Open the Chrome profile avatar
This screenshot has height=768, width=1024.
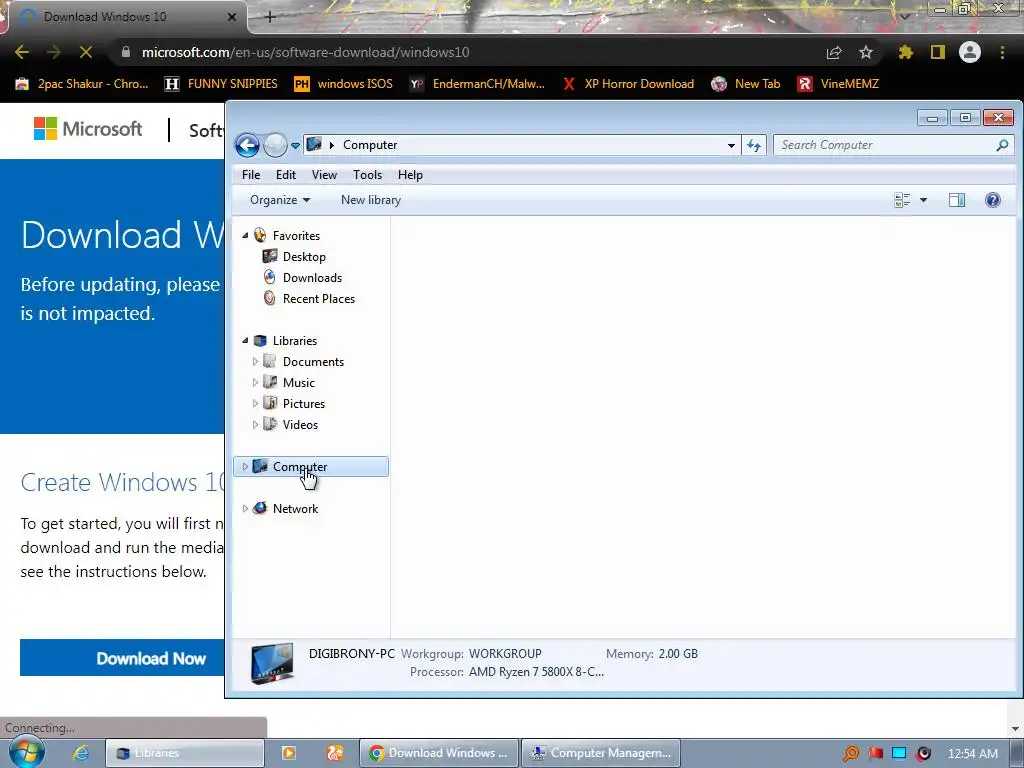click(970, 52)
